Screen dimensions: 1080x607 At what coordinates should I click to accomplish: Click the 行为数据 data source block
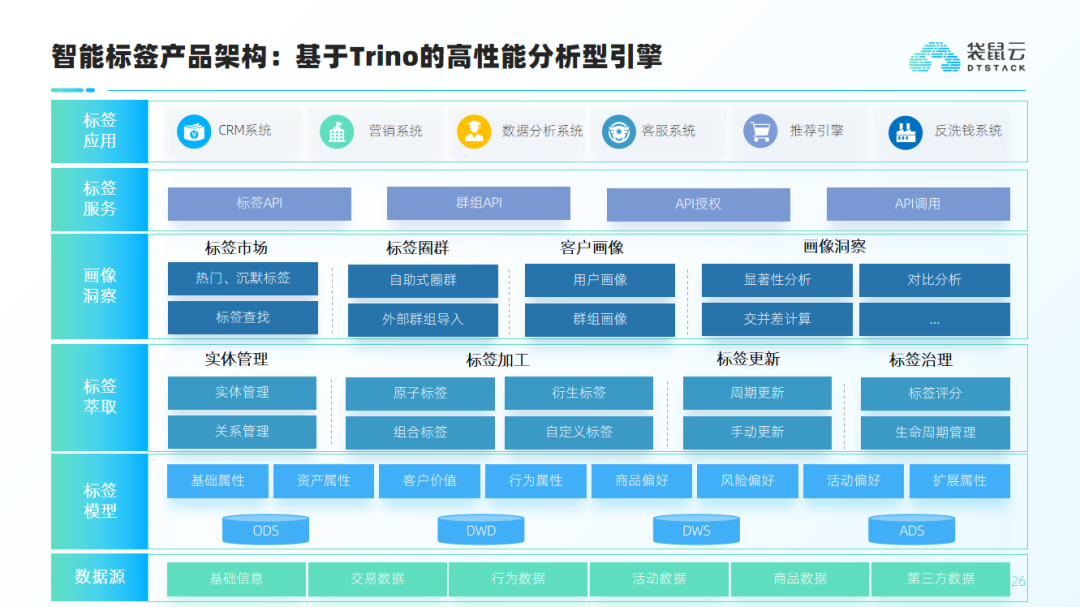[x=519, y=579]
